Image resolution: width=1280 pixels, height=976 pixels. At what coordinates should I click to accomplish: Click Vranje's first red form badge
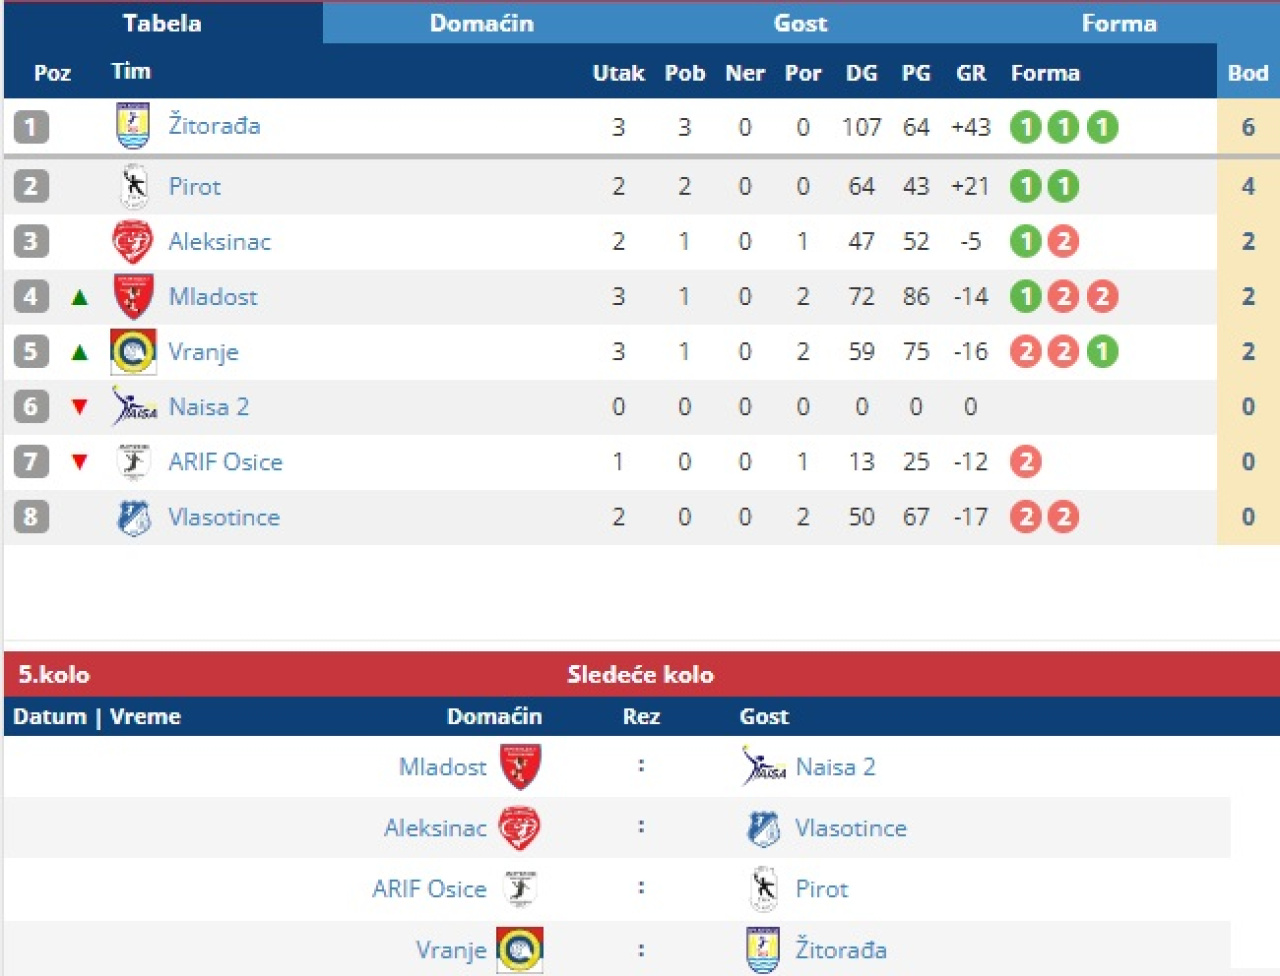(x=1025, y=352)
